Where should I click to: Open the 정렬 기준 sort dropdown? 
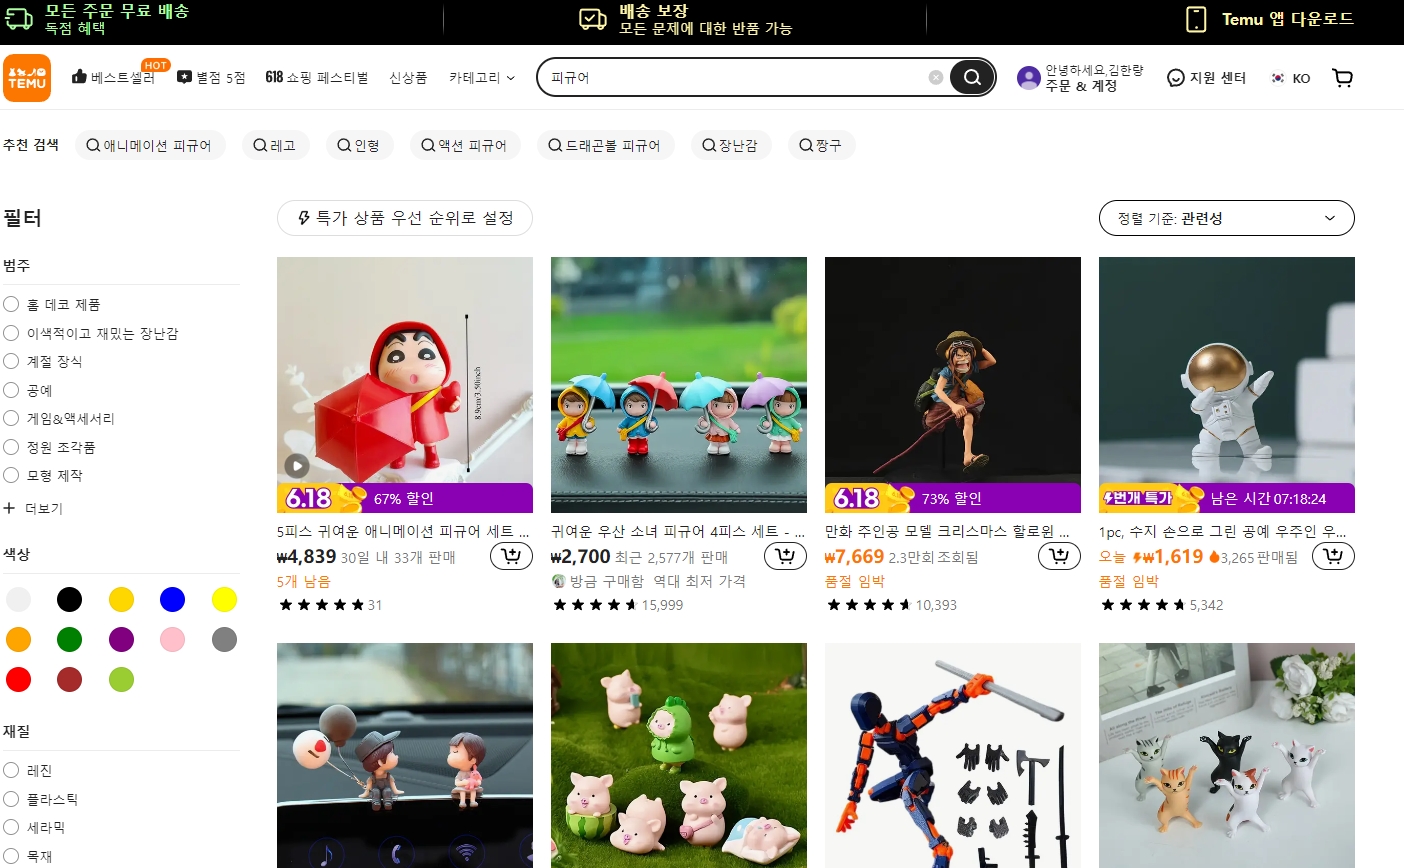[1227, 218]
